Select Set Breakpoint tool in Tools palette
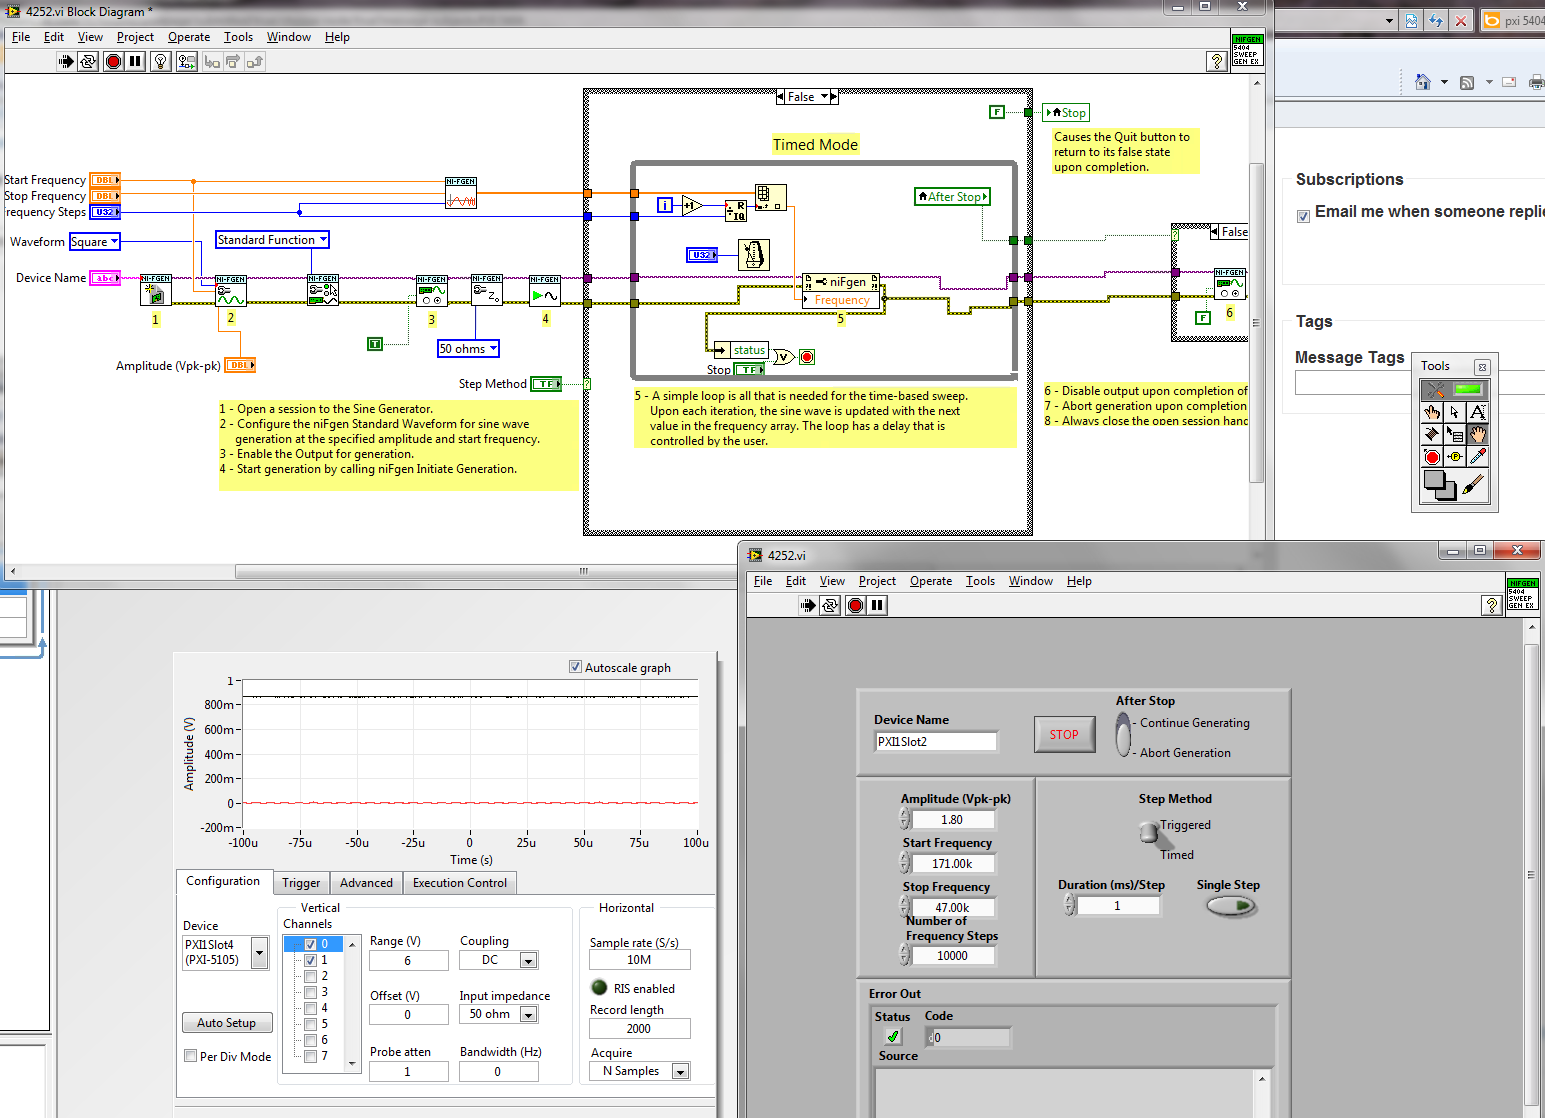Image resolution: width=1545 pixels, height=1118 pixels. [x=1432, y=457]
